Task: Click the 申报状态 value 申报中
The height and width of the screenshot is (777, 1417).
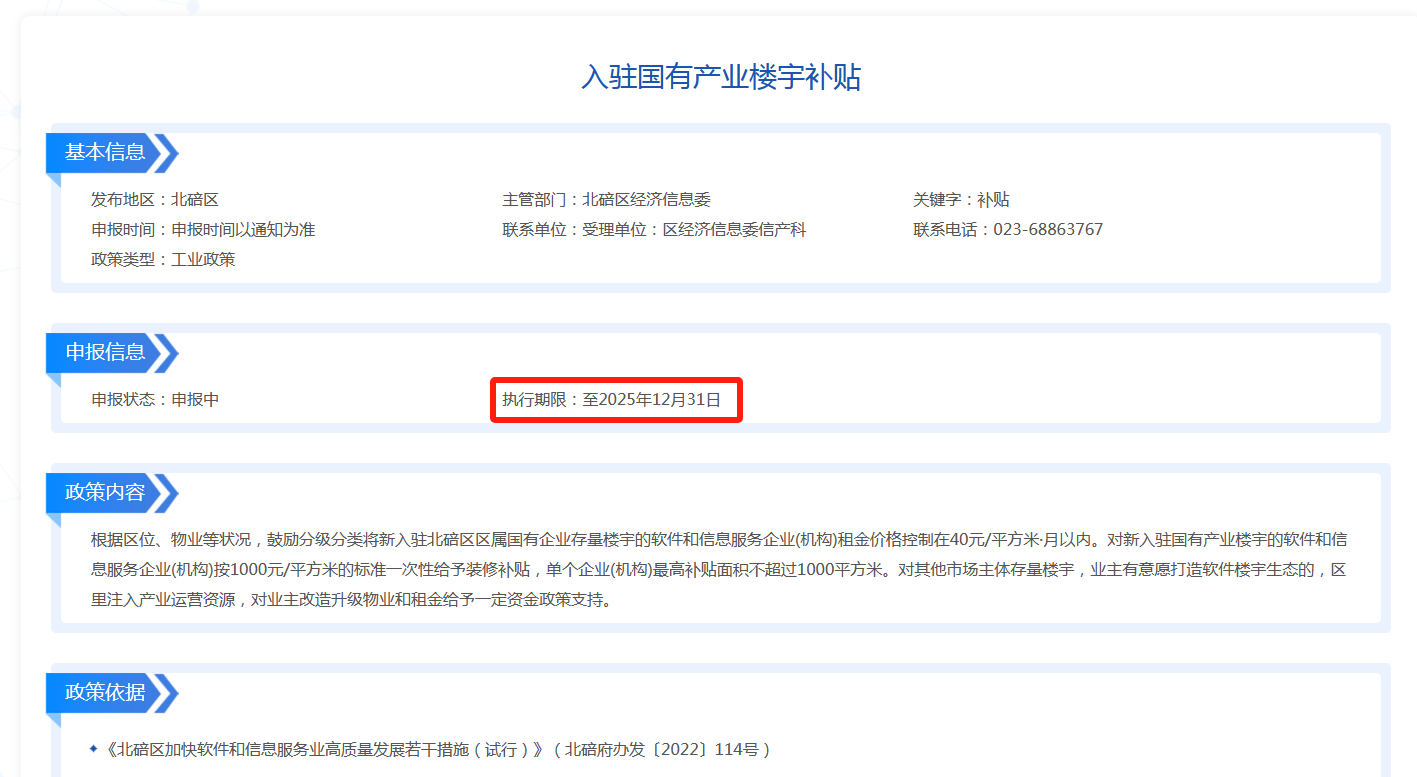Action: tap(195, 400)
